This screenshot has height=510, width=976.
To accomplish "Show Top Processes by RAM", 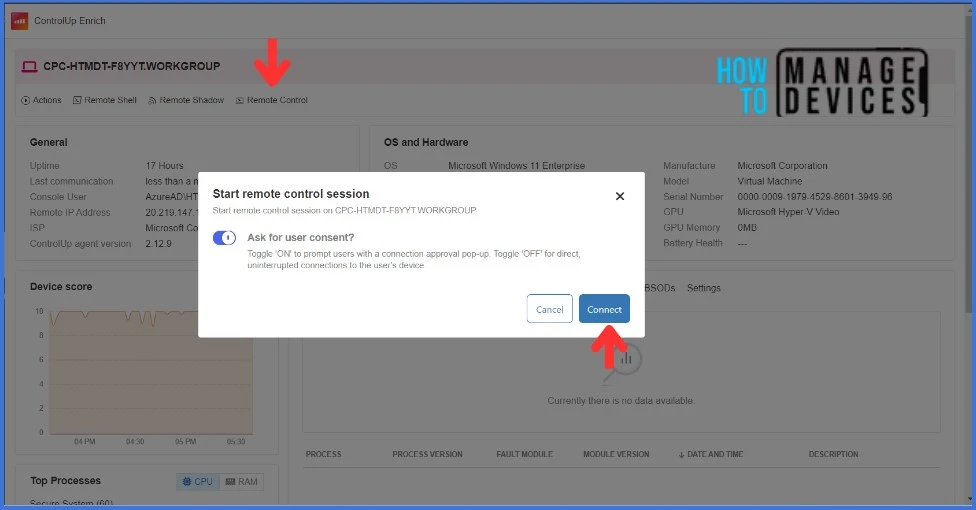I will [x=242, y=481].
